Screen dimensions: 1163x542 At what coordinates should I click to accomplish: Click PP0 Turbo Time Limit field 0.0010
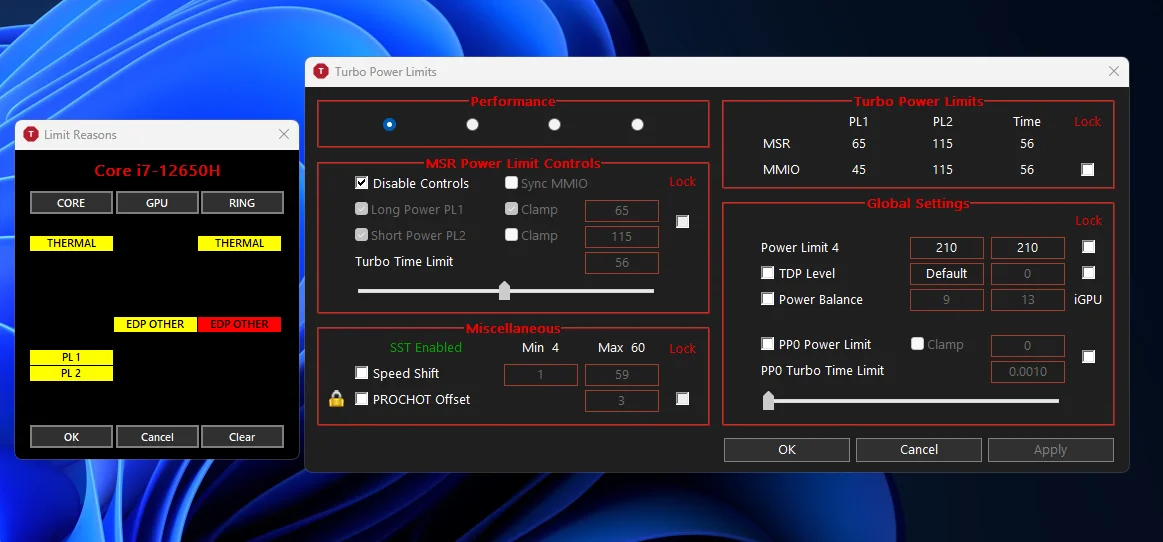coord(1027,371)
